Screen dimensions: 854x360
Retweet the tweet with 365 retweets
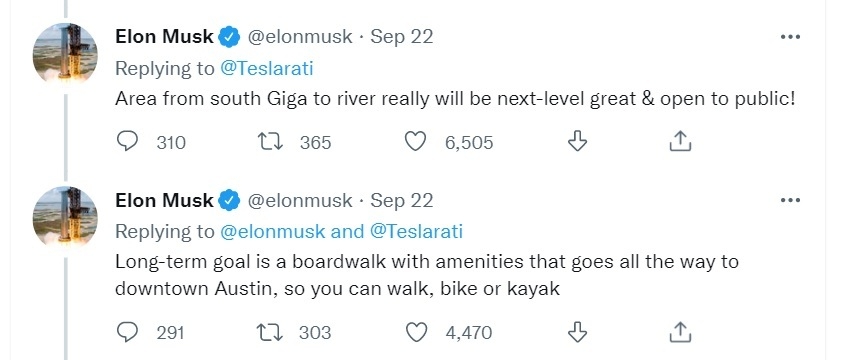[270, 142]
